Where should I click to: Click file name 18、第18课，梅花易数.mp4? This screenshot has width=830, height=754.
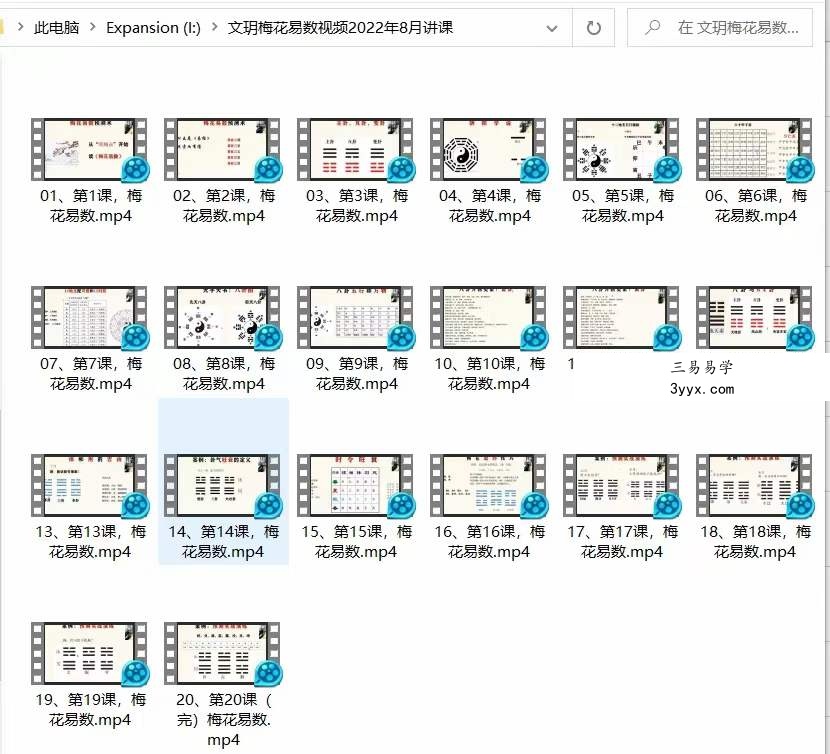pyautogui.click(x=755, y=542)
